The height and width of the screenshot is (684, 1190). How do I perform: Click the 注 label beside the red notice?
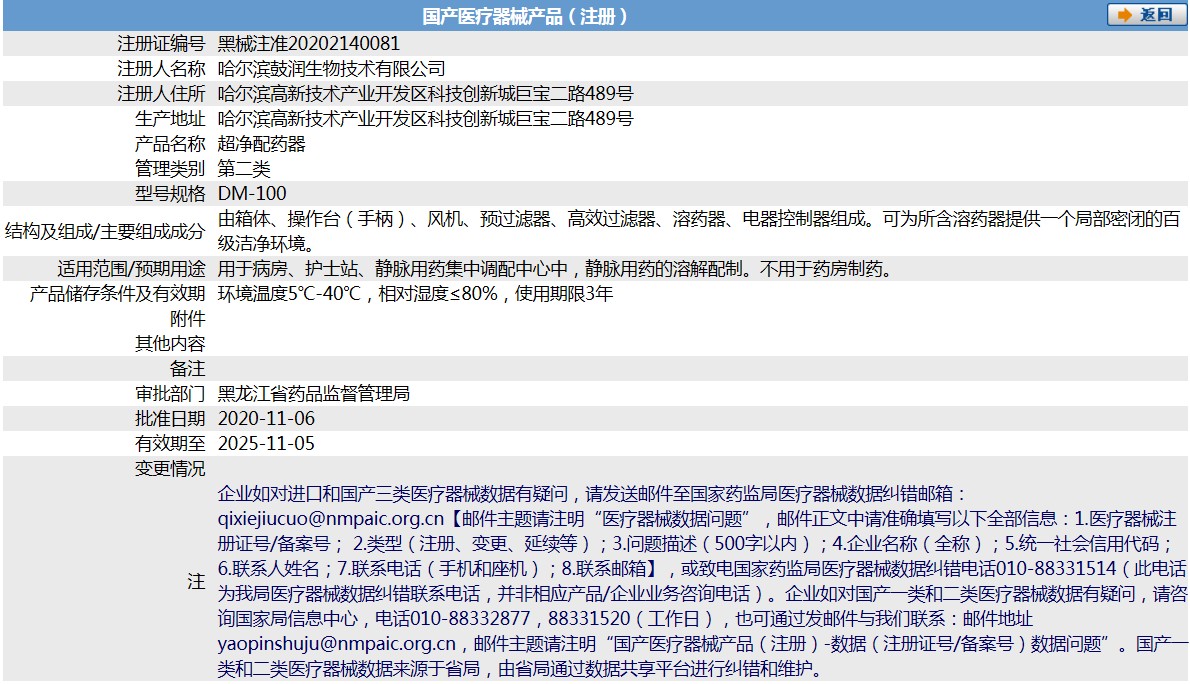(x=197, y=582)
